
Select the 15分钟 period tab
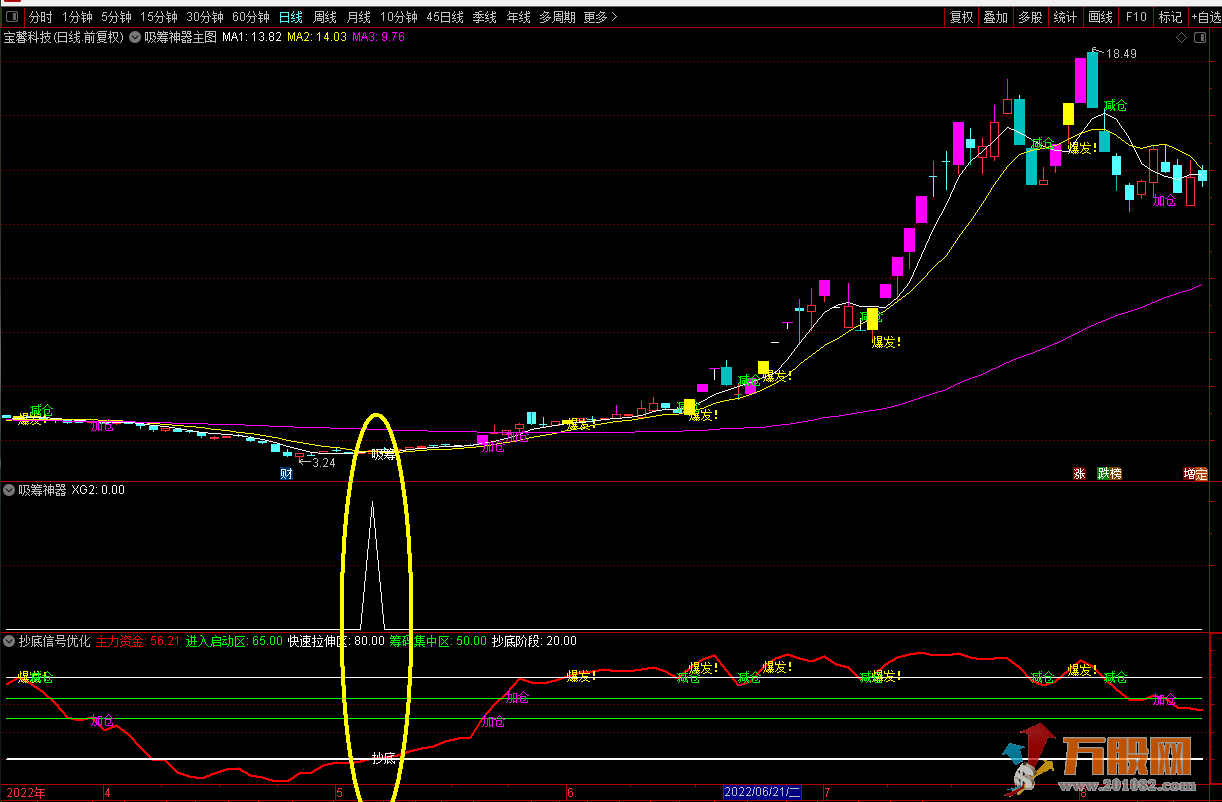[159, 17]
